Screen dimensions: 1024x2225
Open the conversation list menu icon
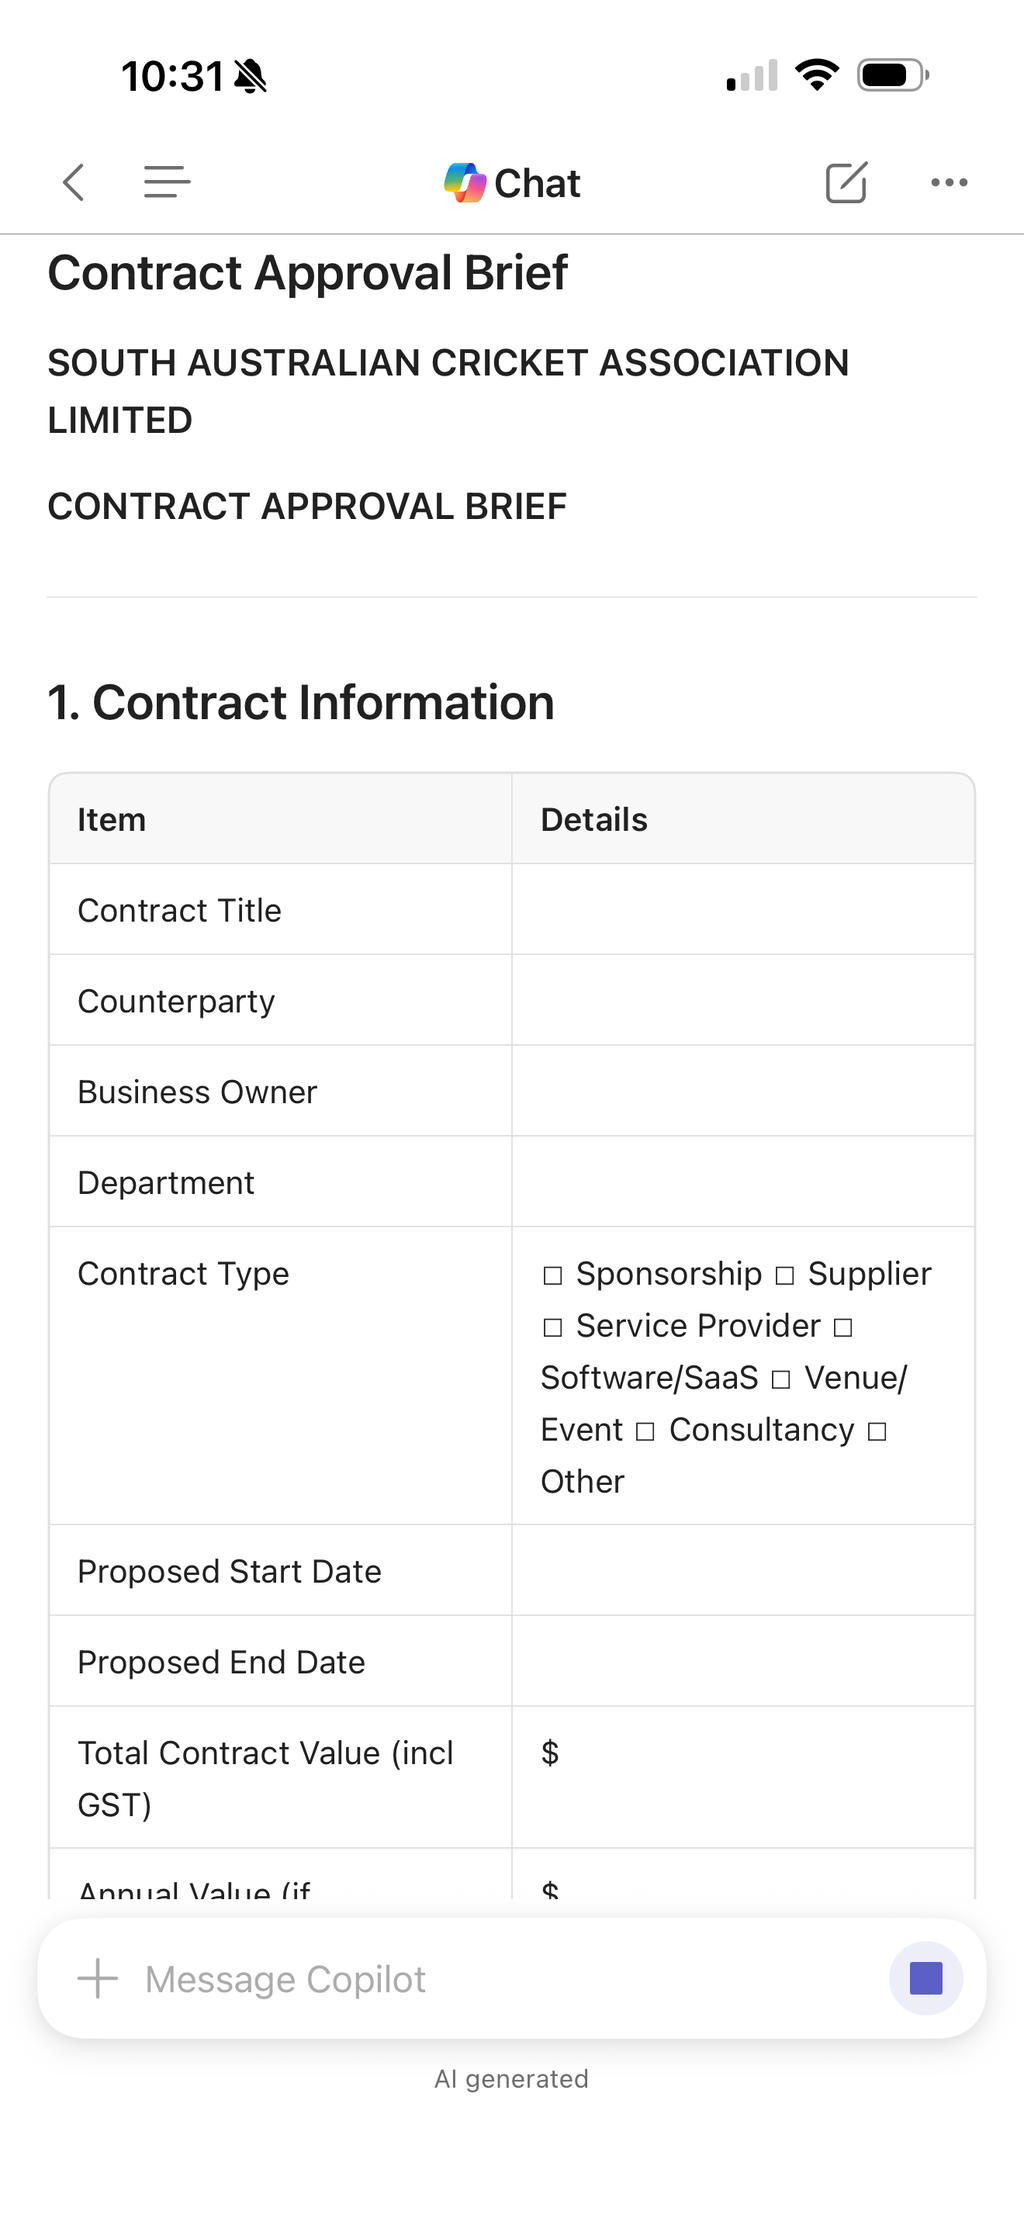(167, 182)
